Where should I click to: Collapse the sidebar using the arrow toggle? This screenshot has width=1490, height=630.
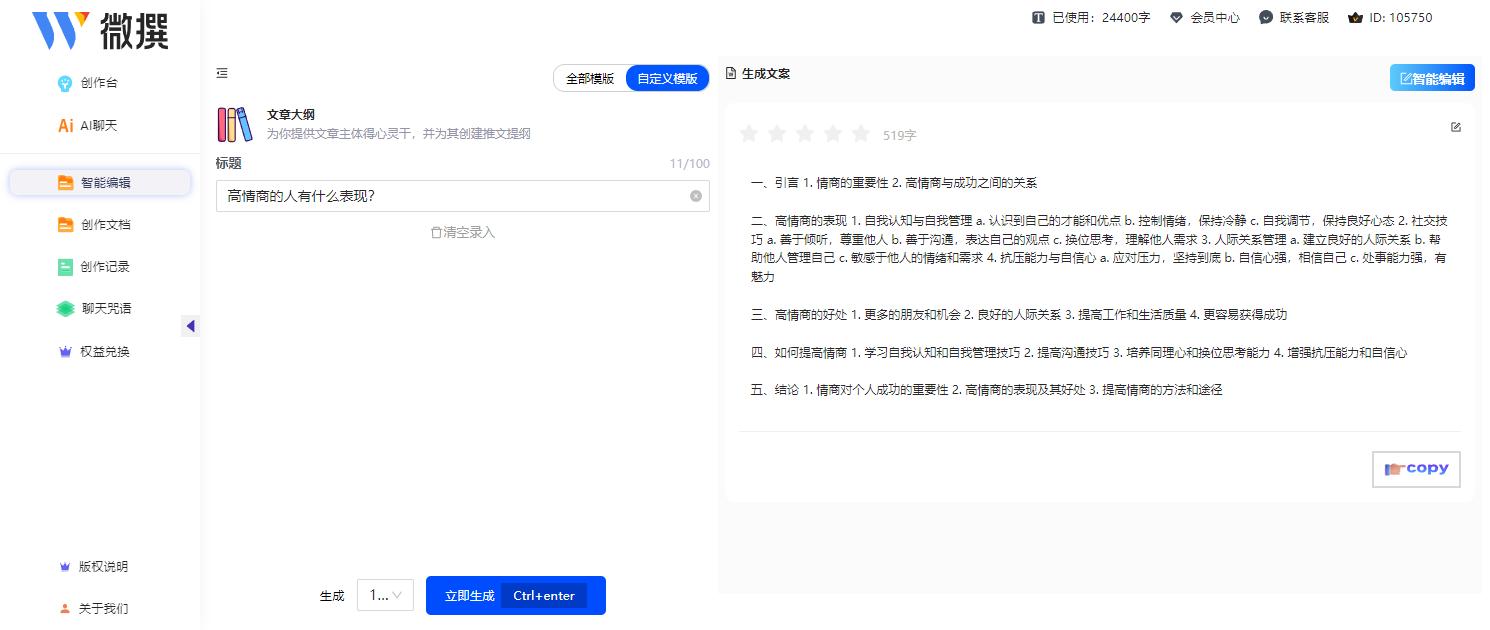(190, 326)
